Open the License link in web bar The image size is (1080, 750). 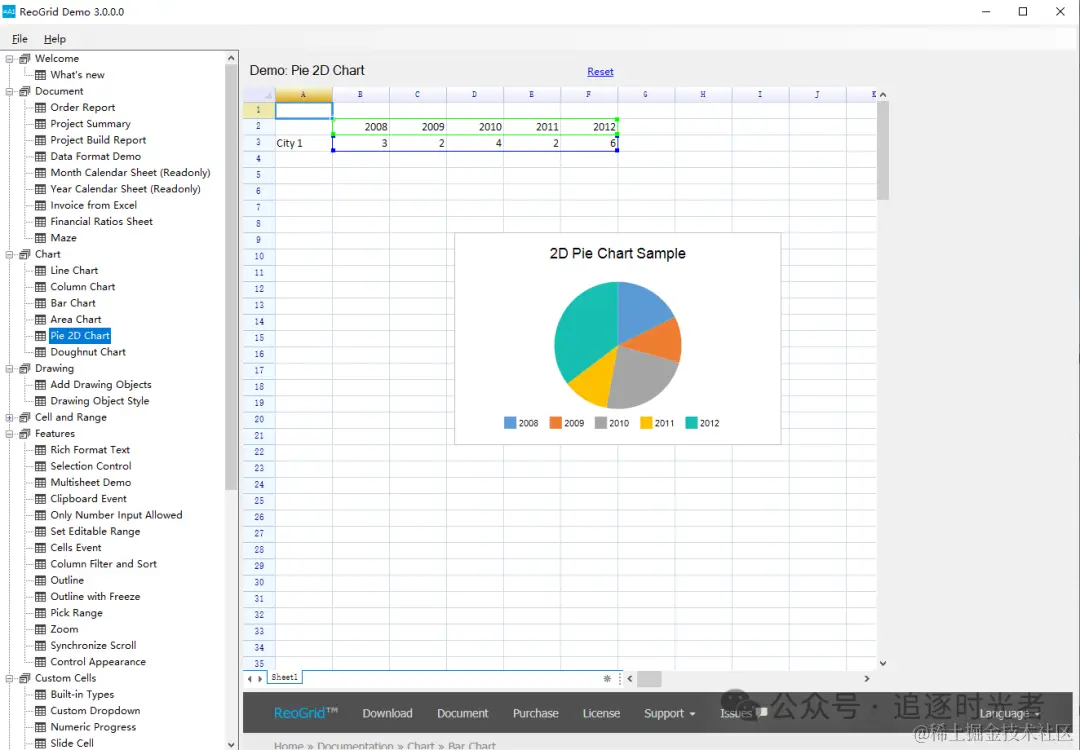601,713
